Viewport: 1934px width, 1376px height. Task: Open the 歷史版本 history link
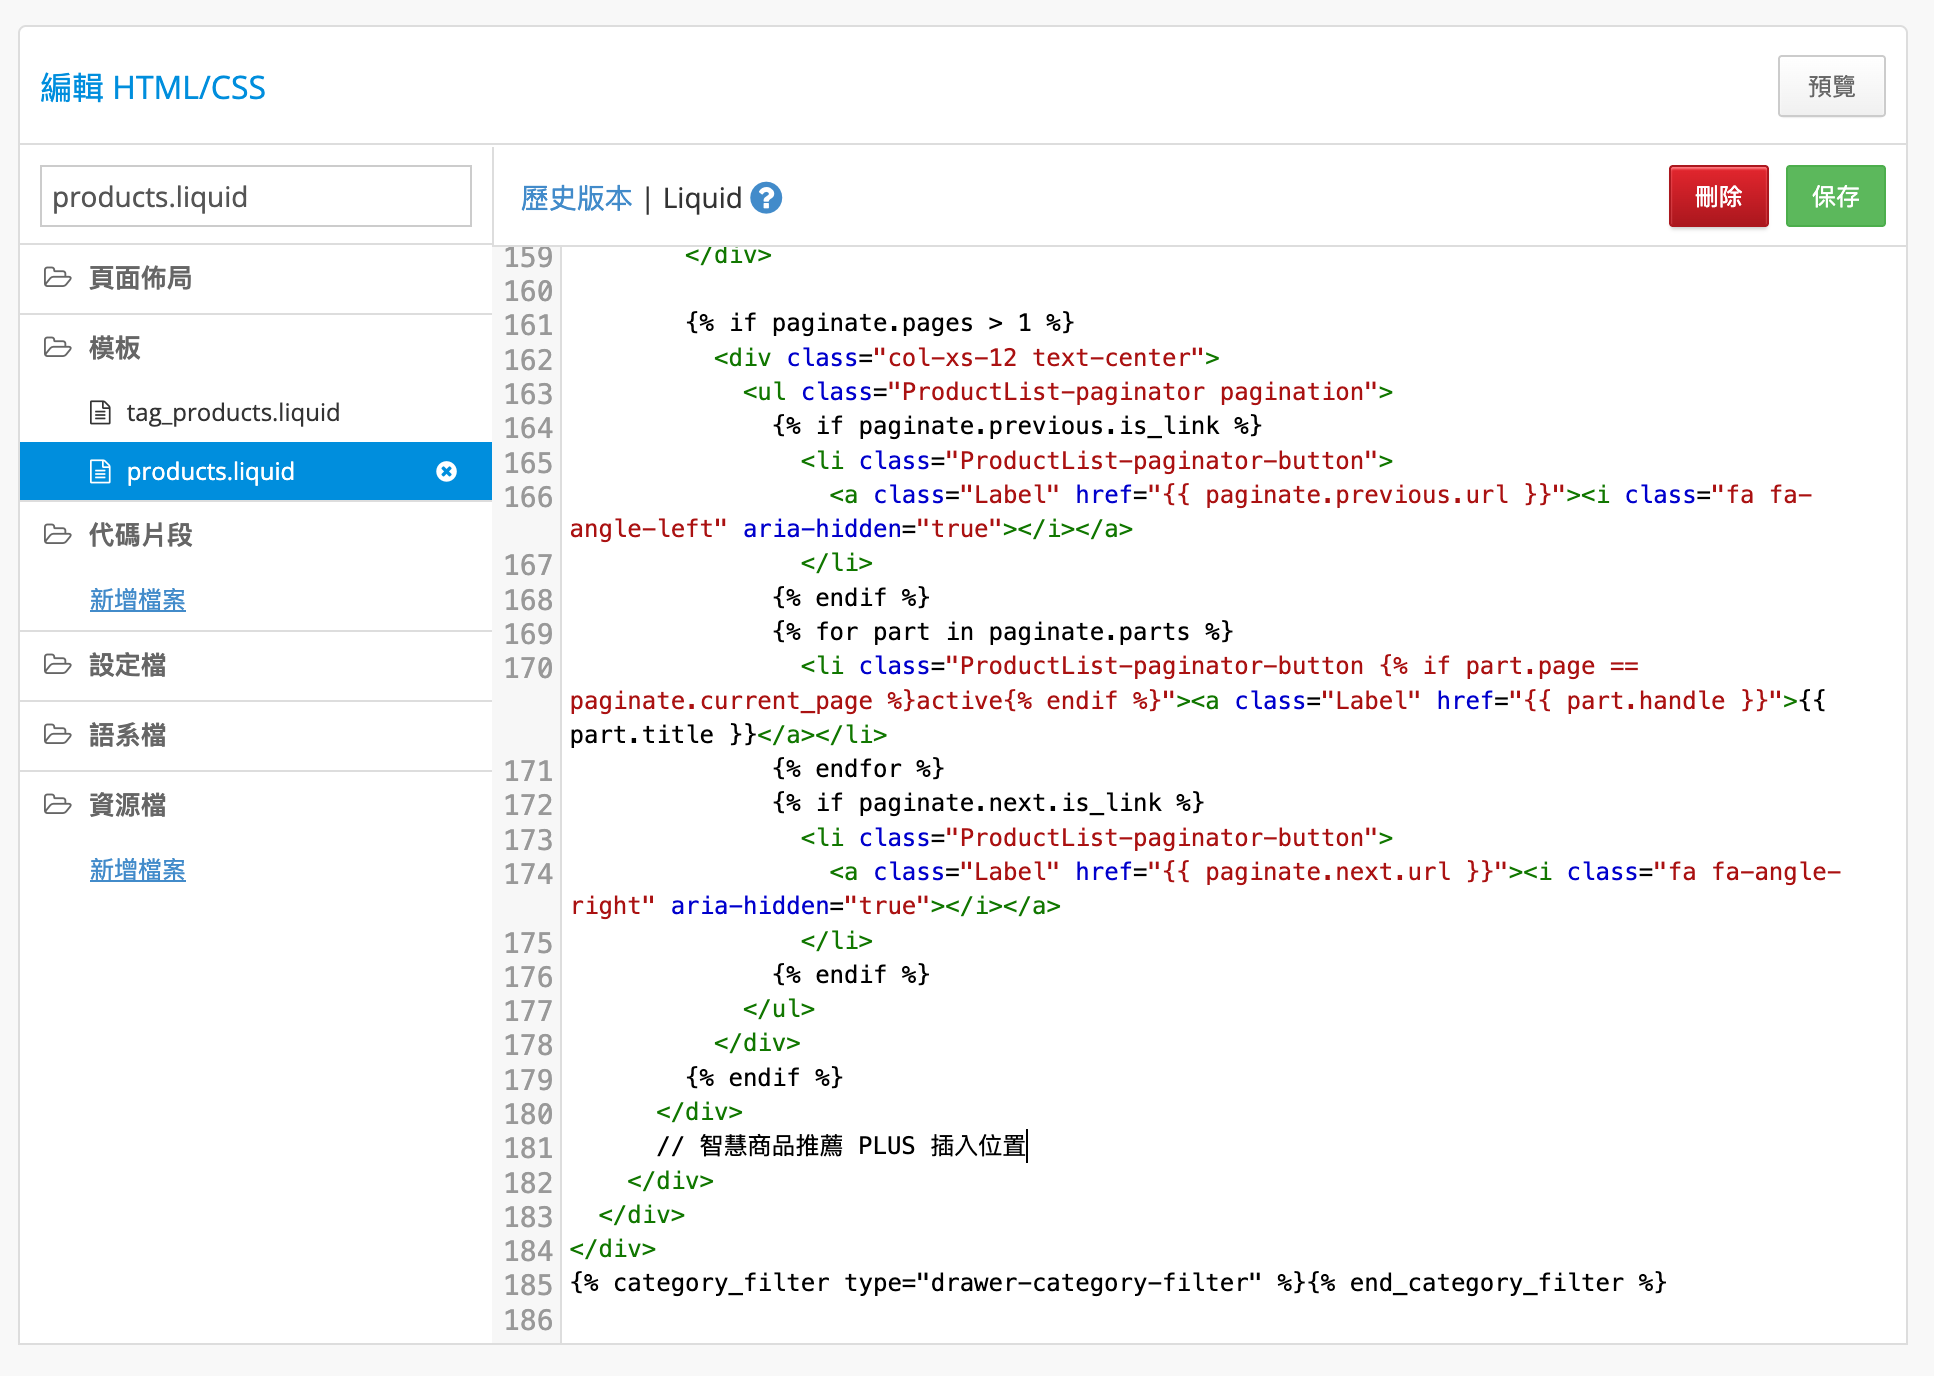576,198
